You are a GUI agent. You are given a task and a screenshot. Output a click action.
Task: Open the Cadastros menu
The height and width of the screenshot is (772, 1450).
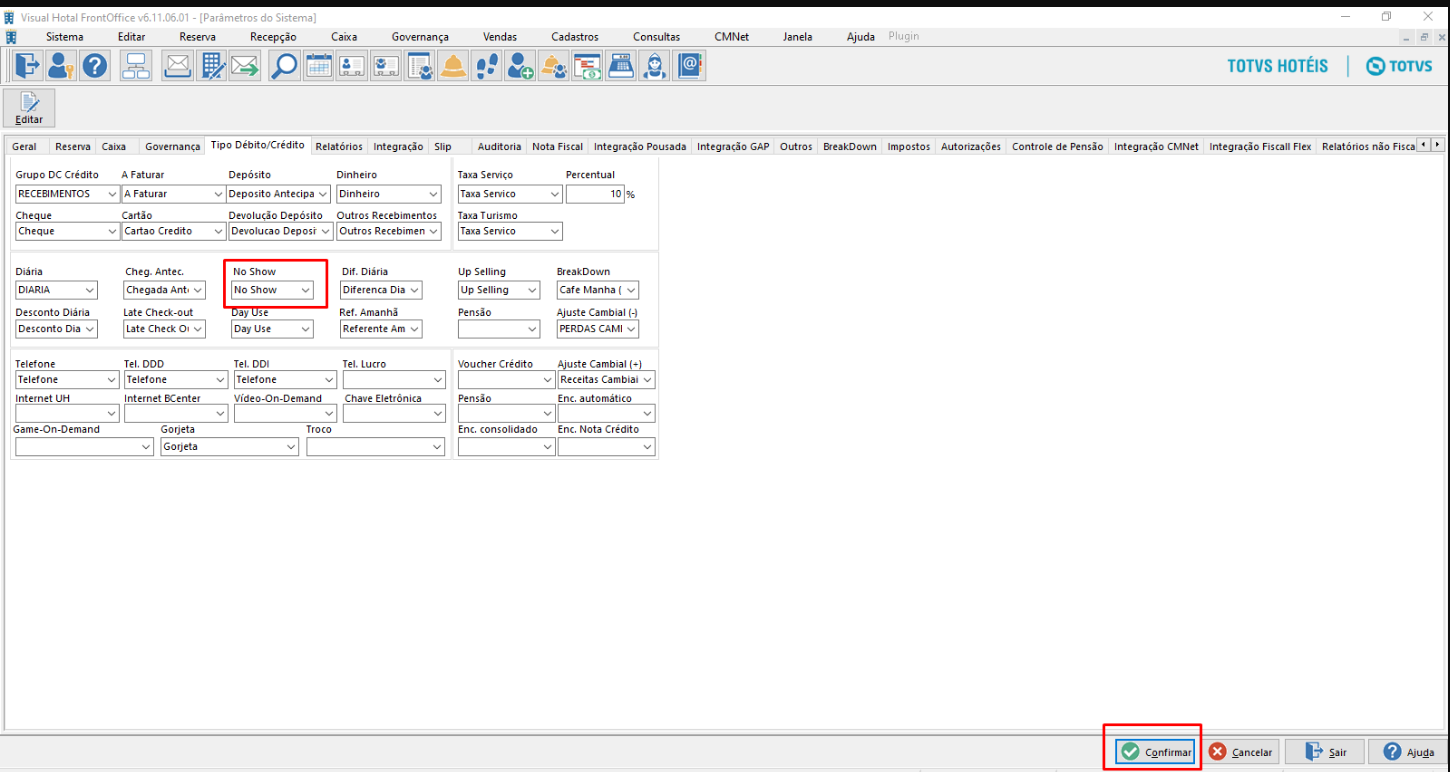click(575, 36)
